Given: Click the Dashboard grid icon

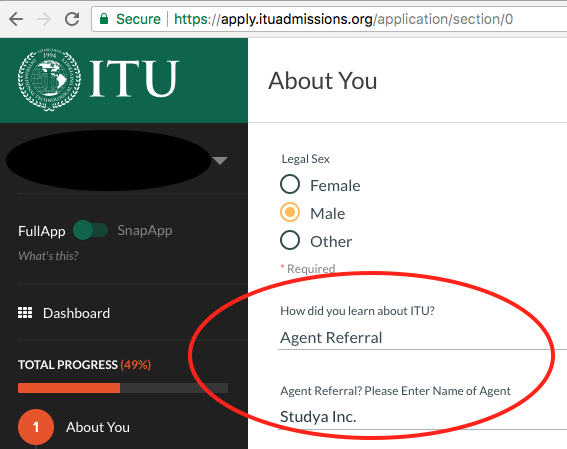Looking at the screenshot, I should click(25, 313).
